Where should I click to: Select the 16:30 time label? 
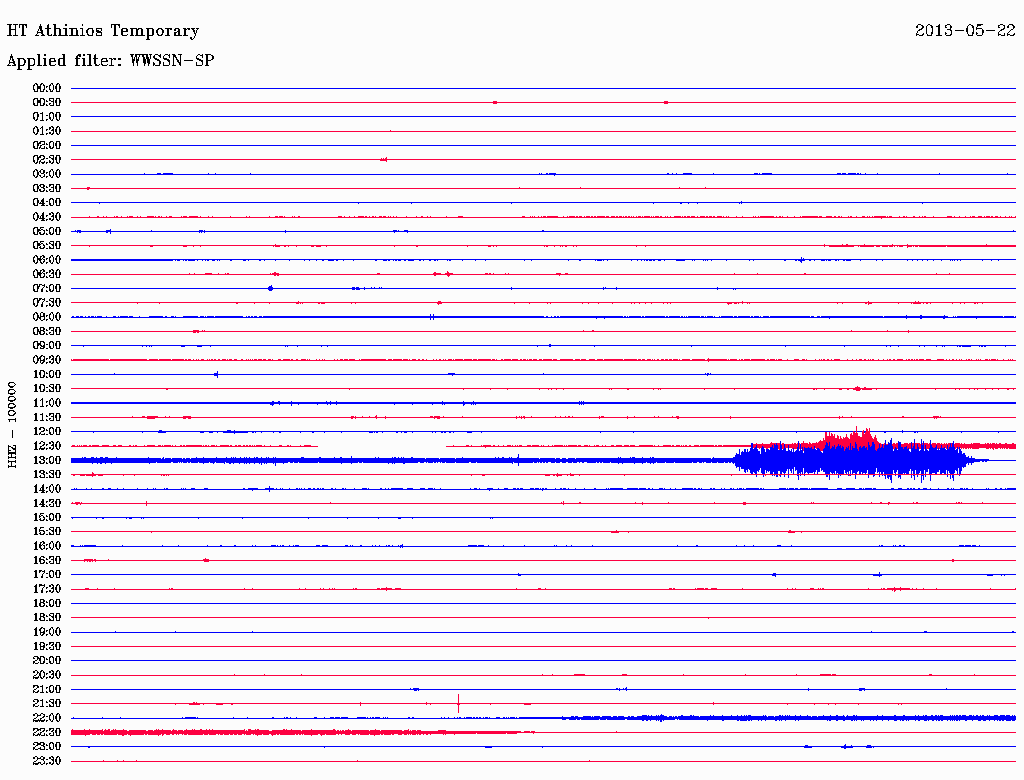47,561
